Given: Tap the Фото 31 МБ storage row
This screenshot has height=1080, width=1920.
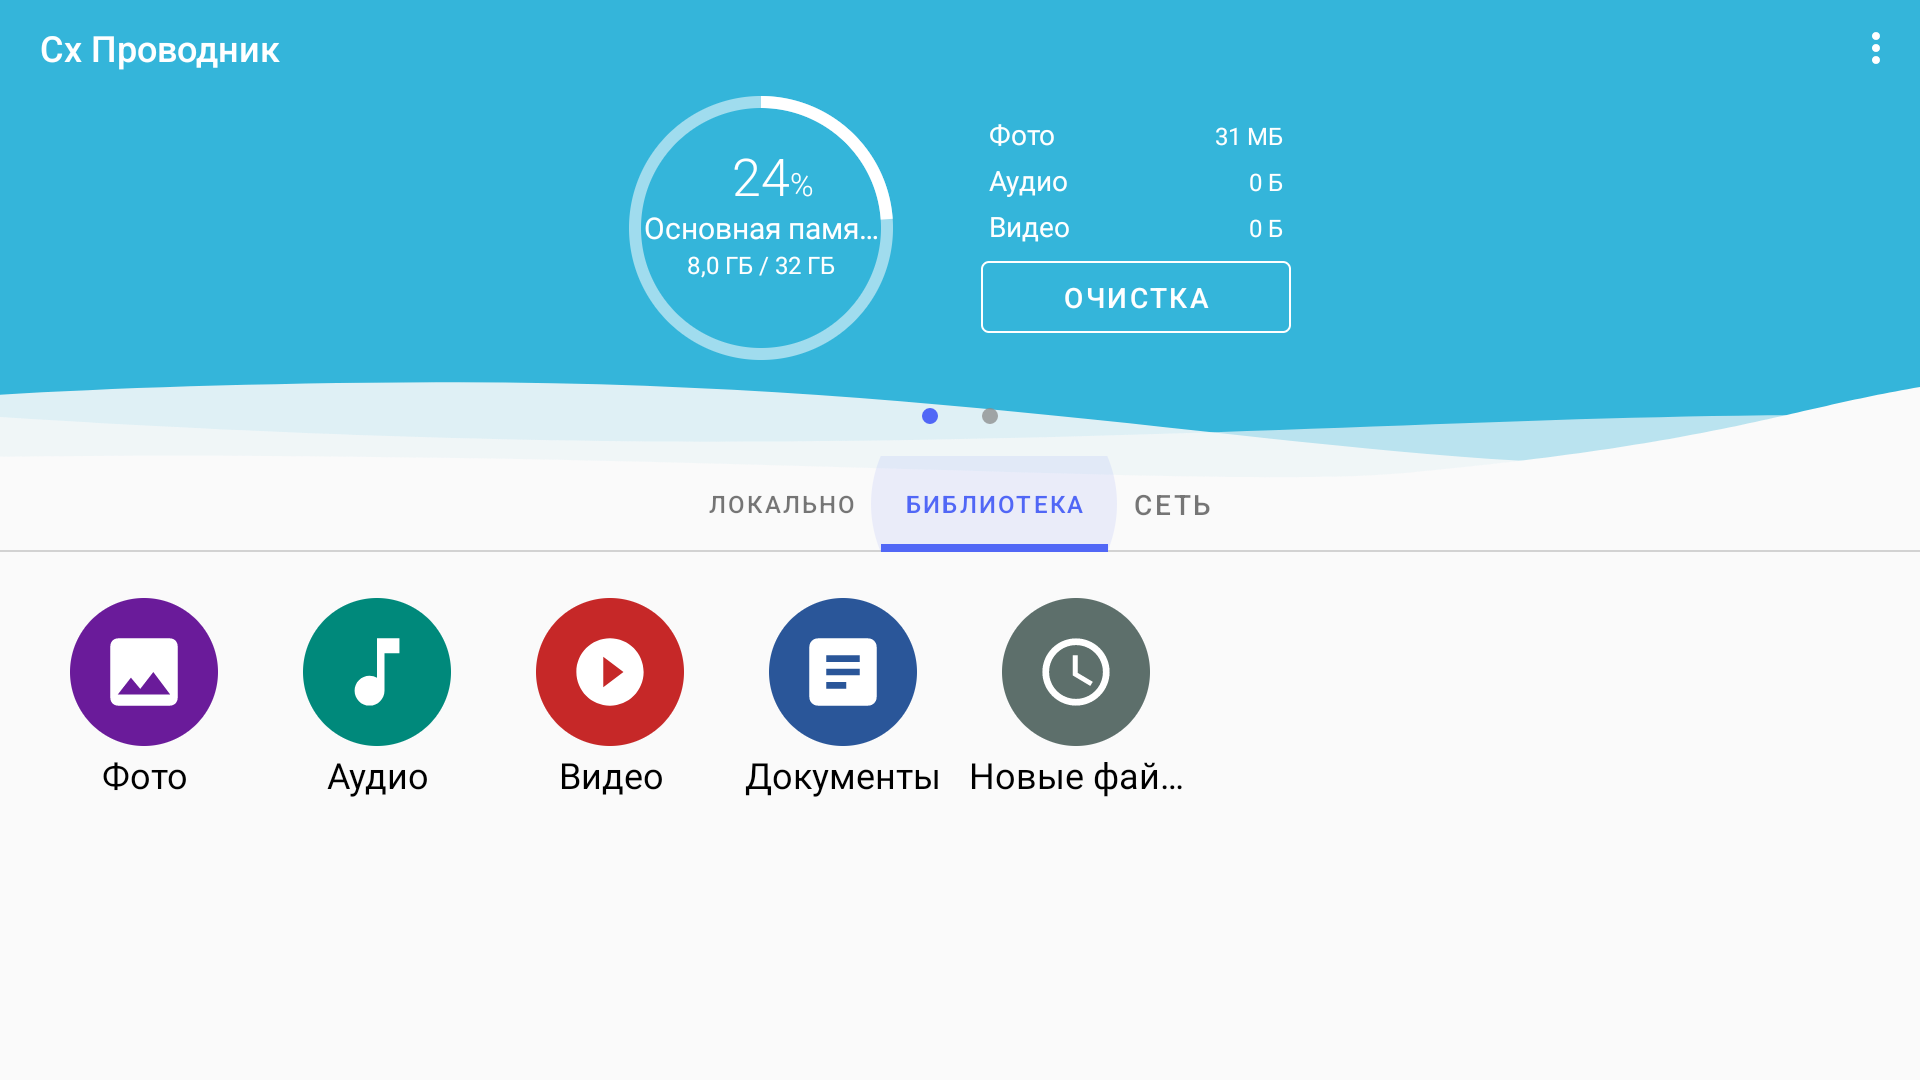Looking at the screenshot, I should [1135, 136].
